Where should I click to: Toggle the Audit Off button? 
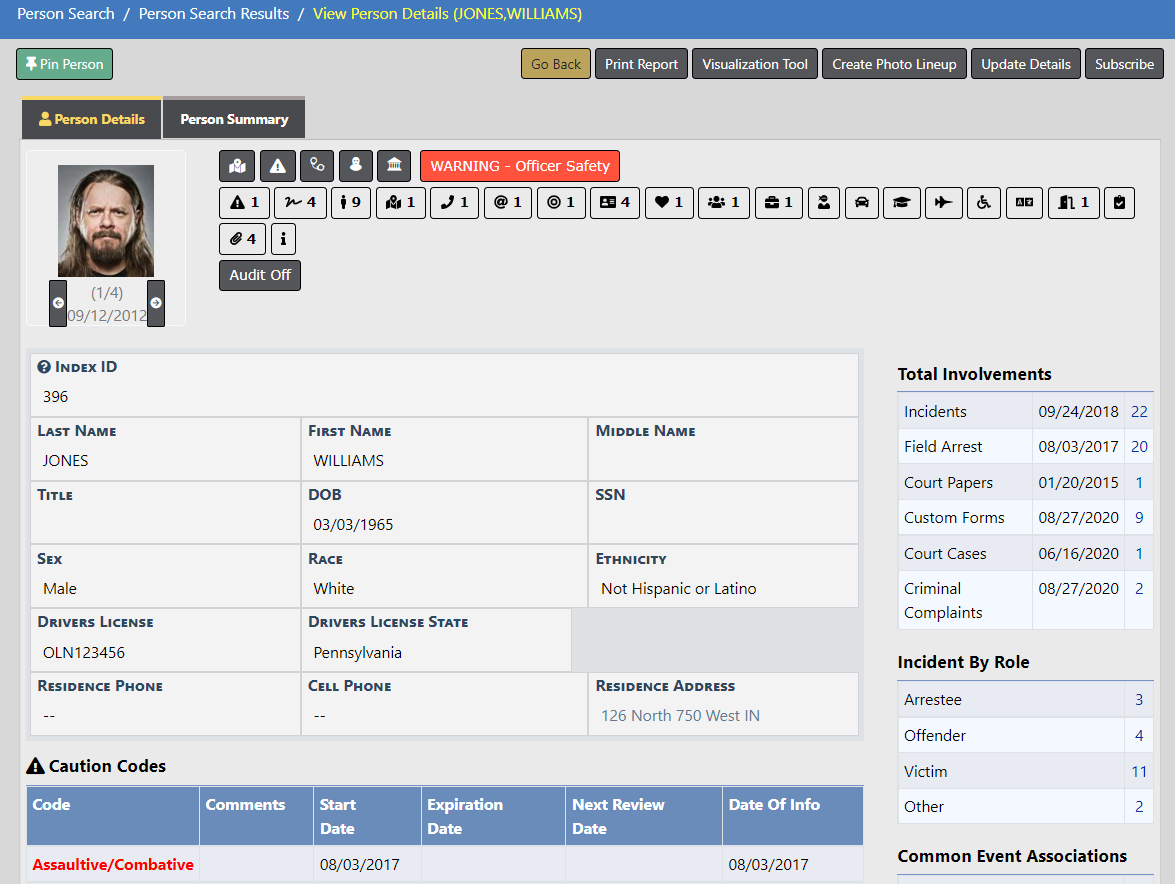tap(260, 275)
